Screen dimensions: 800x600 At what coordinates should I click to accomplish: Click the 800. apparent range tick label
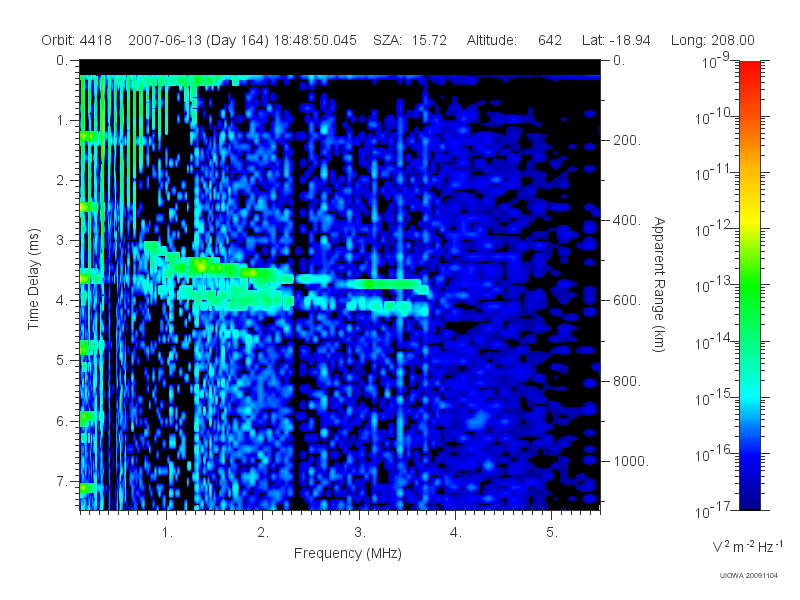click(x=627, y=381)
